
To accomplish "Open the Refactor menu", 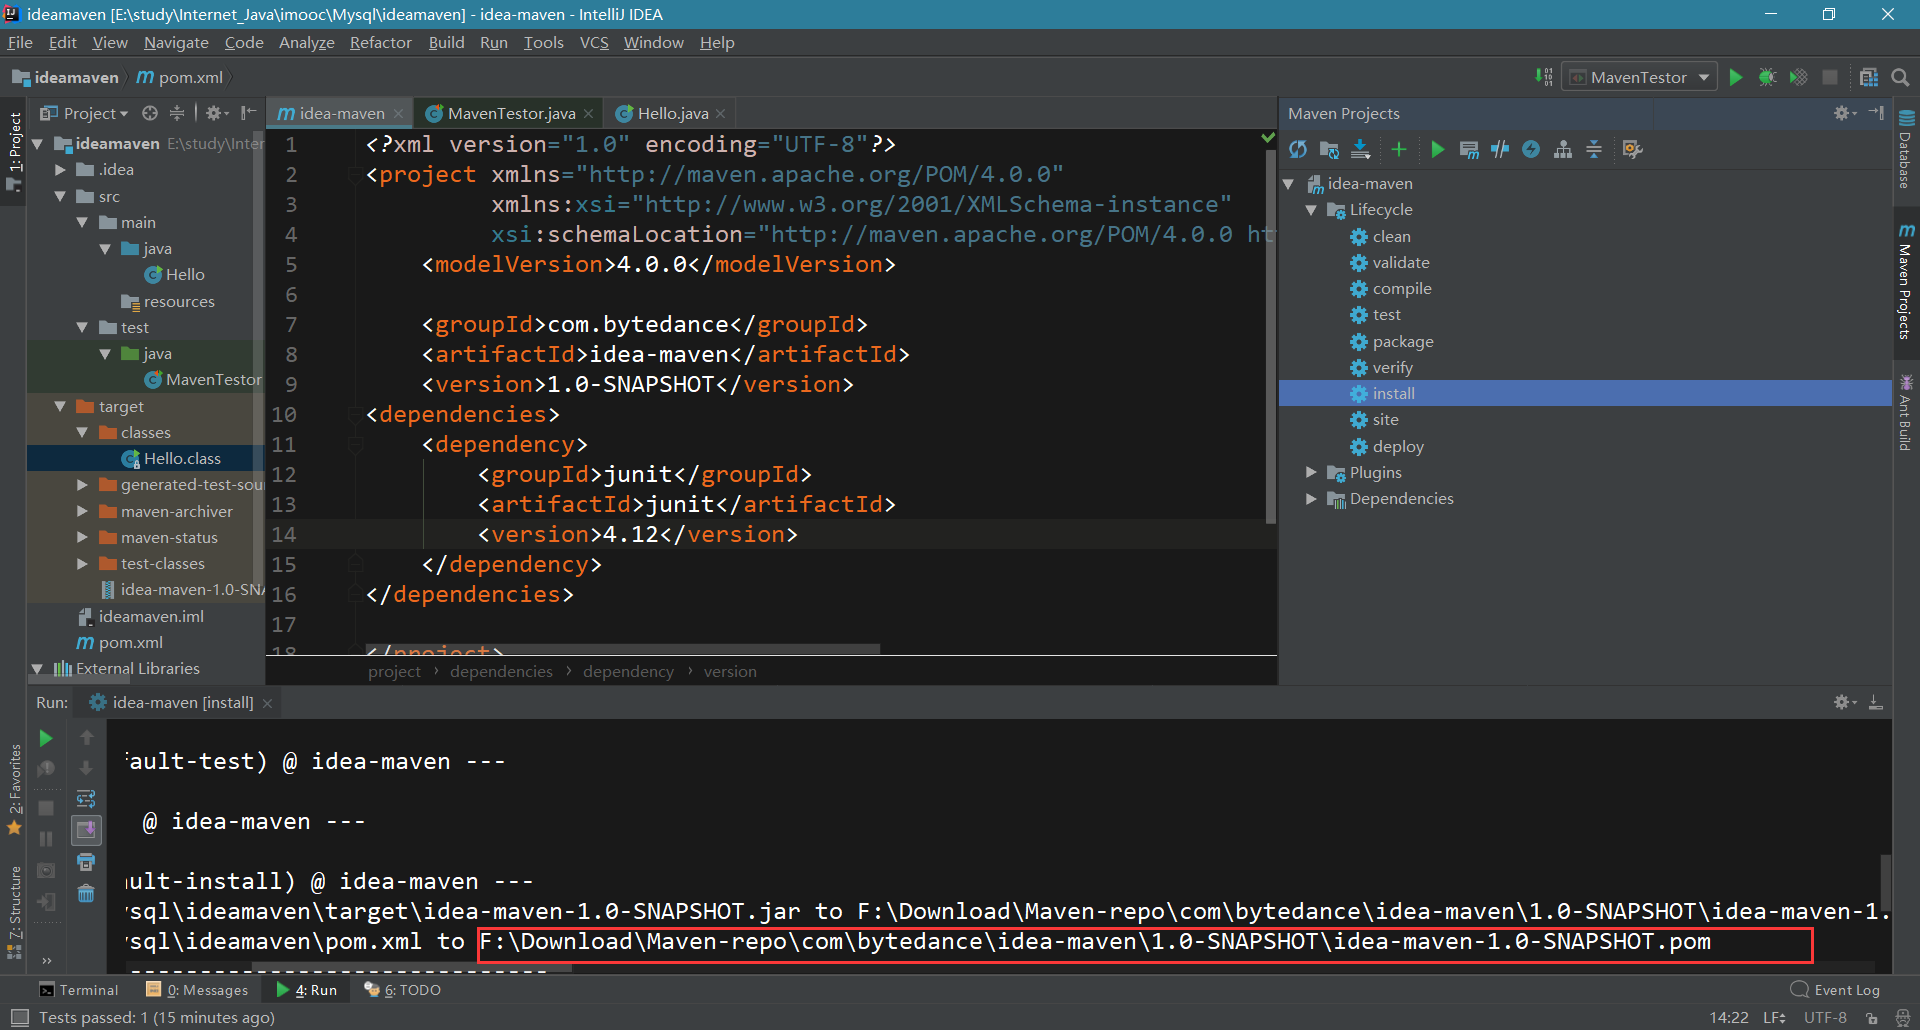I will pyautogui.click(x=380, y=42).
